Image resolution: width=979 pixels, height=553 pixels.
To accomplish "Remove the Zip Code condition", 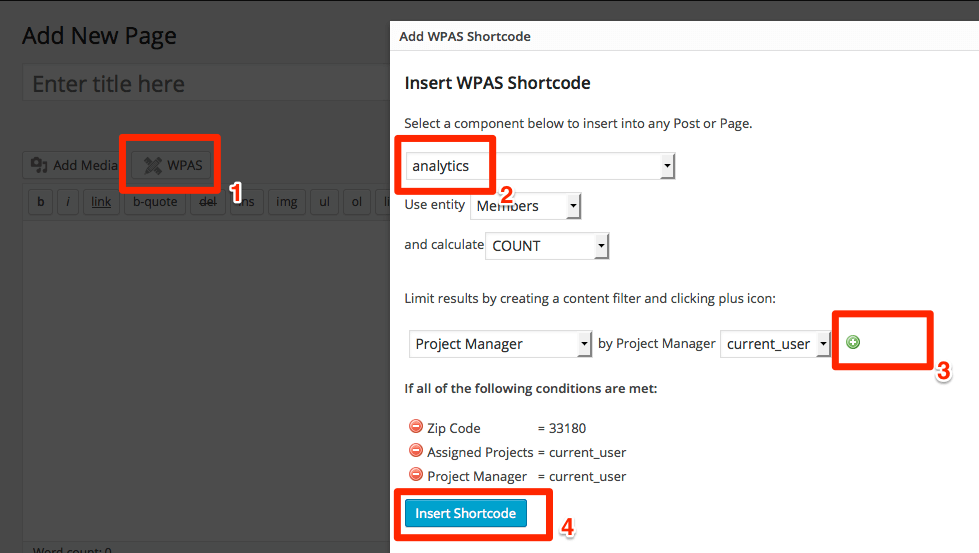I will tap(416, 426).
